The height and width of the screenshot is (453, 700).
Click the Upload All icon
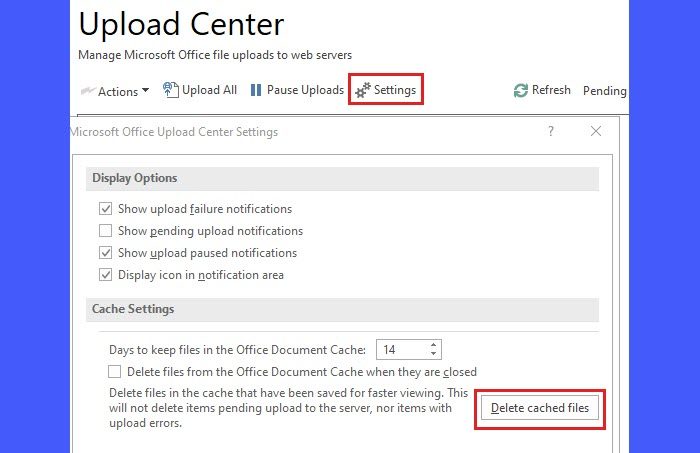[x=172, y=90]
